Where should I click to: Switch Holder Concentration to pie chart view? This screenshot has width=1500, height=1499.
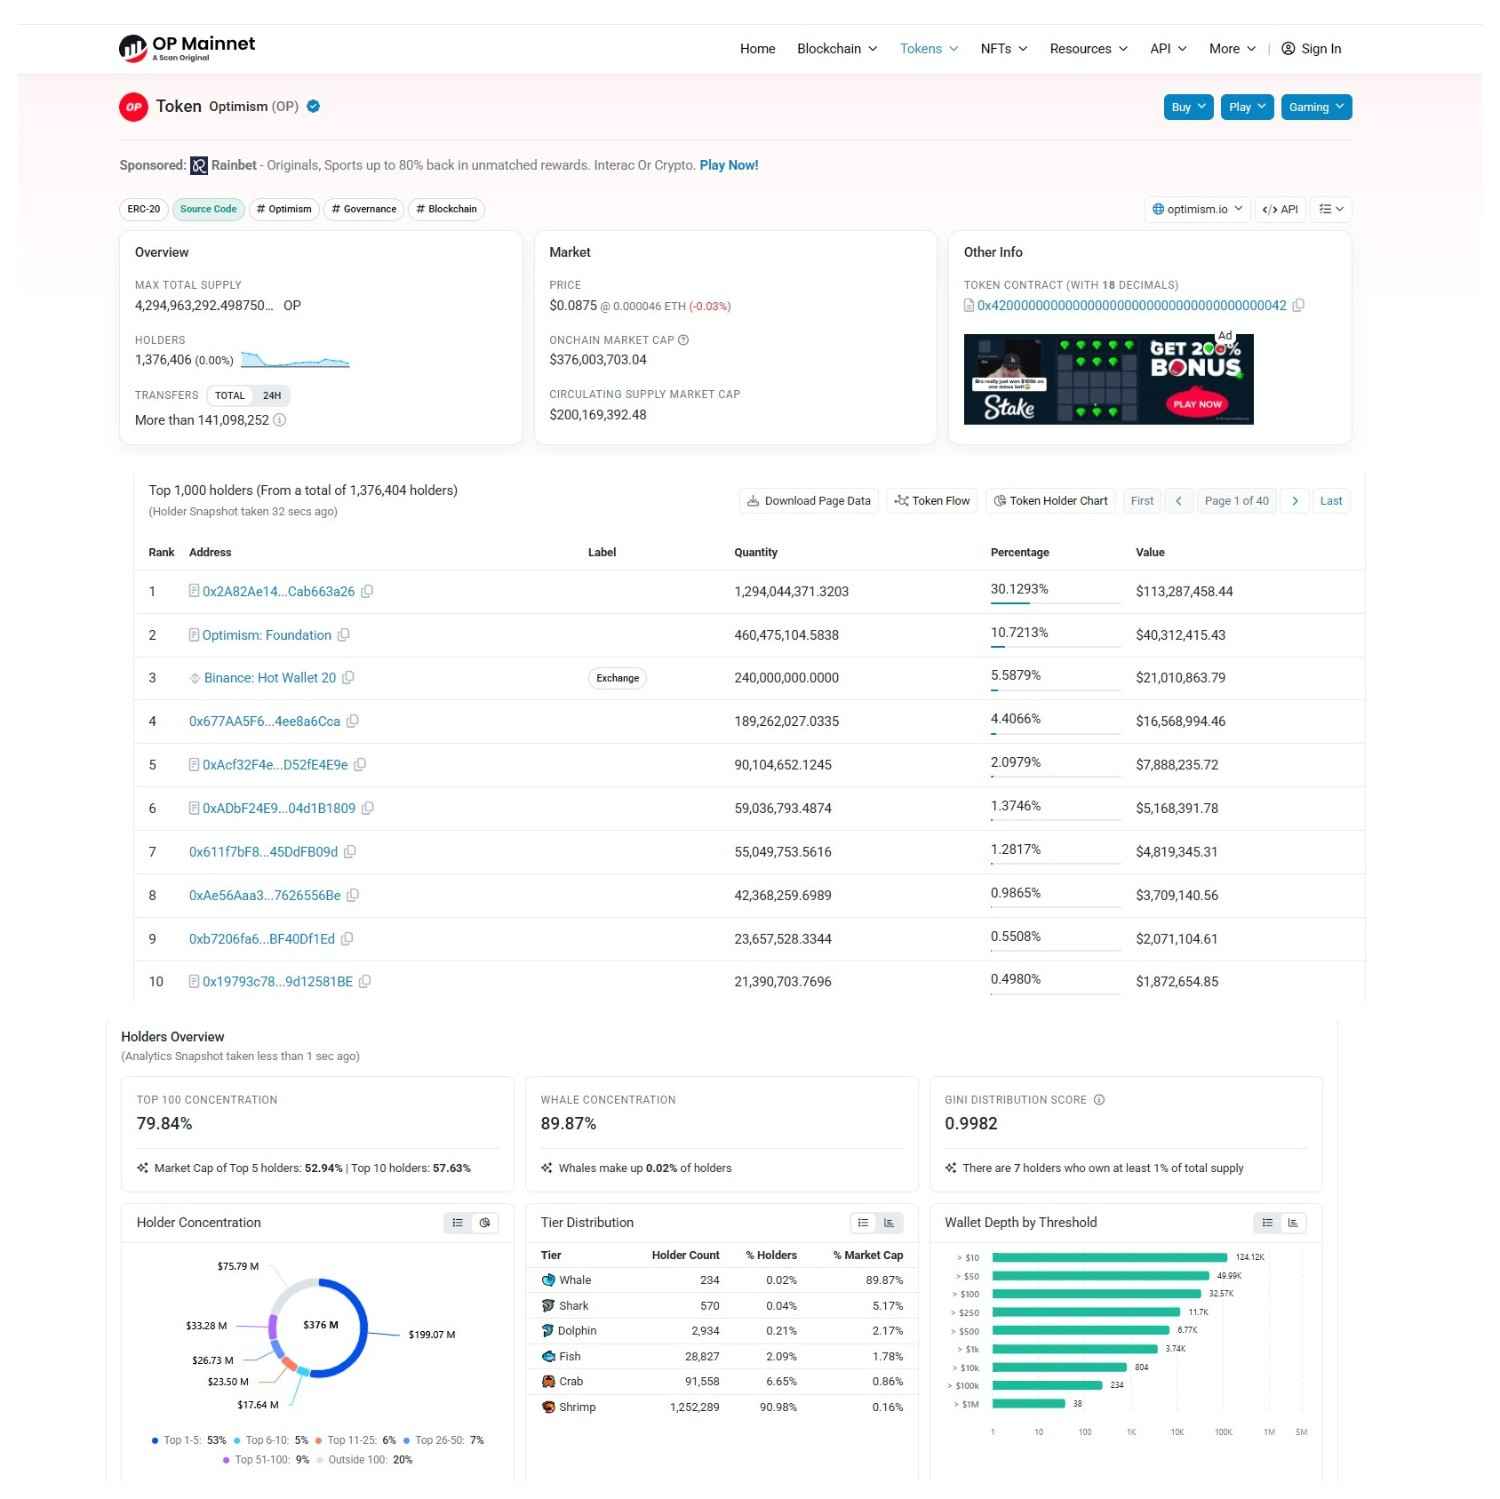485,1223
